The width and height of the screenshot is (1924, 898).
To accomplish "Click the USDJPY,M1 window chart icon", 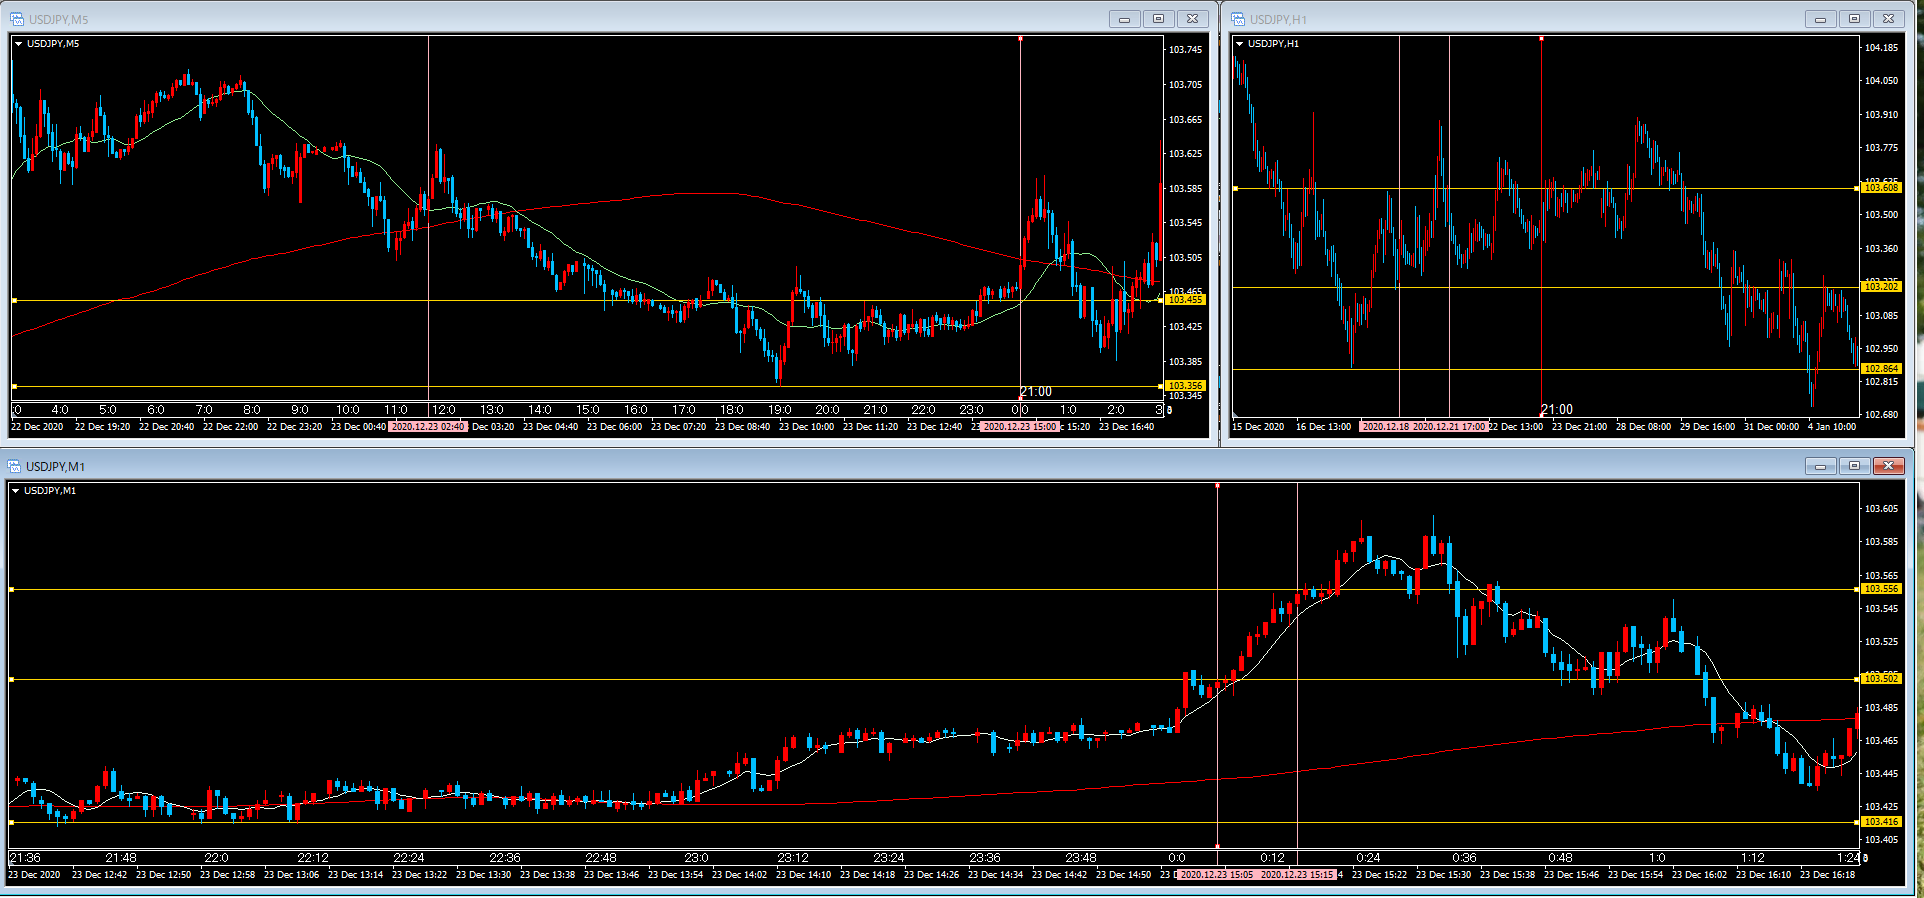I will coord(15,466).
